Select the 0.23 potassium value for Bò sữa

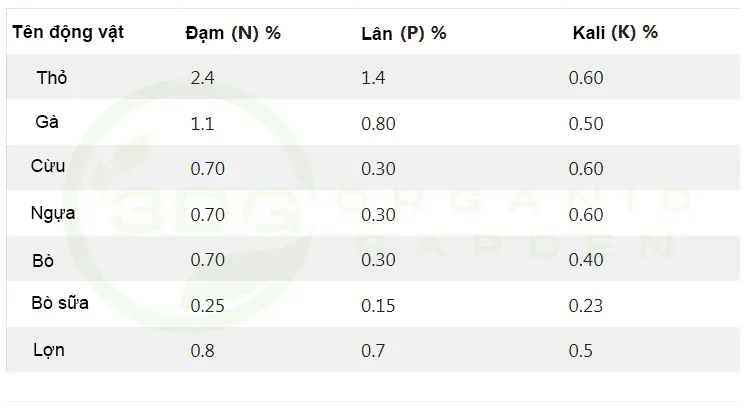[x=585, y=305]
